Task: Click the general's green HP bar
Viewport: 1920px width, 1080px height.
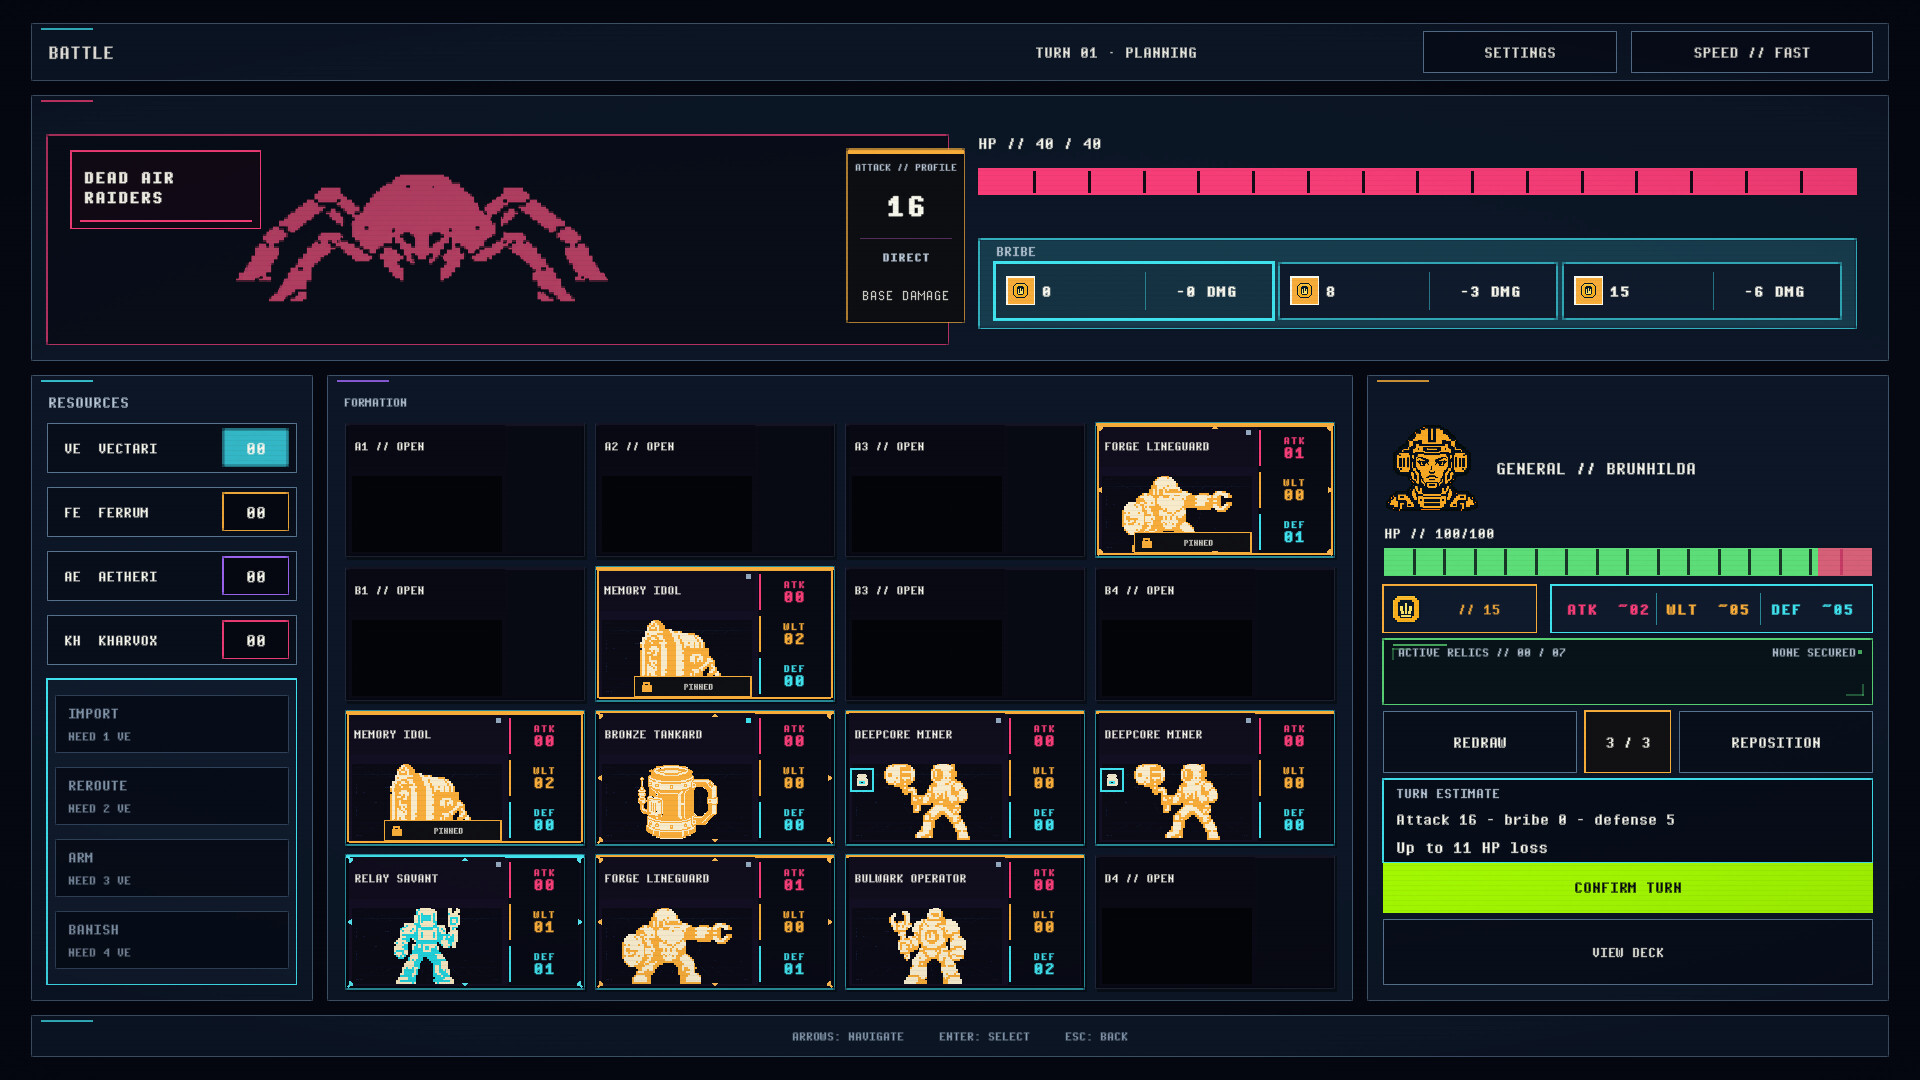Action: (1628, 561)
